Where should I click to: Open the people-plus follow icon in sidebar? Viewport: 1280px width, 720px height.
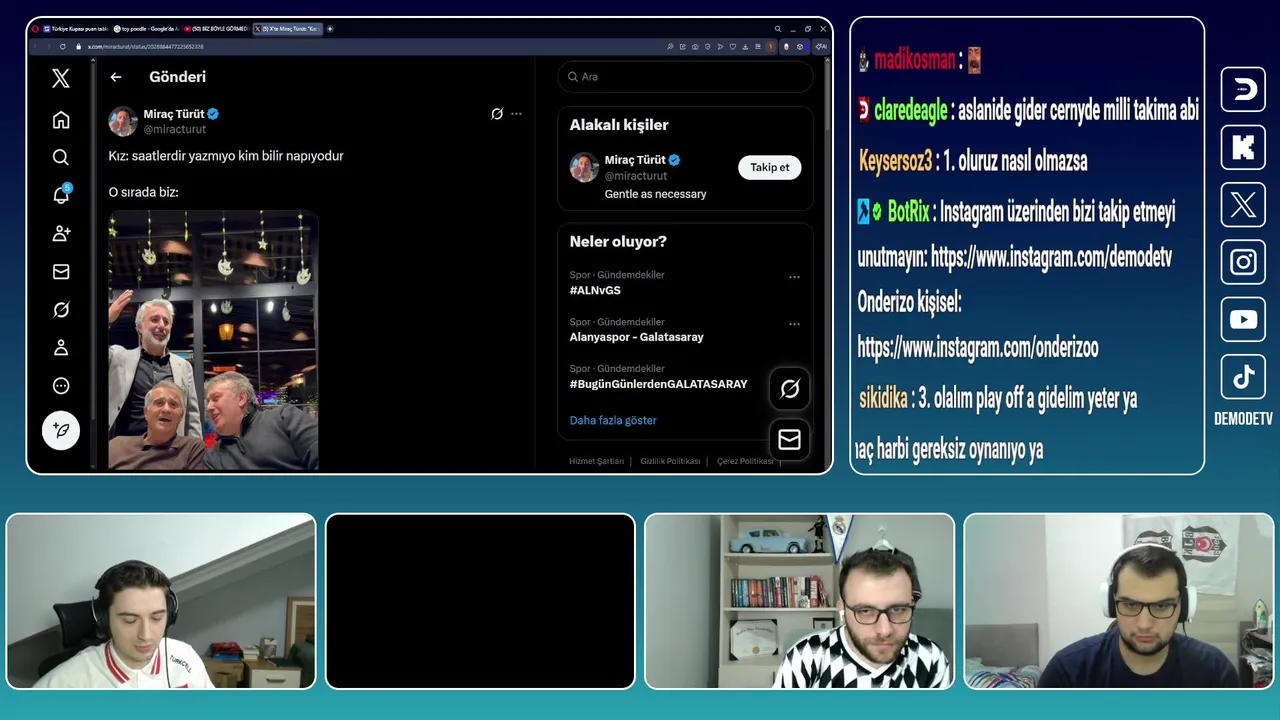pyautogui.click(x=61, y=233)
